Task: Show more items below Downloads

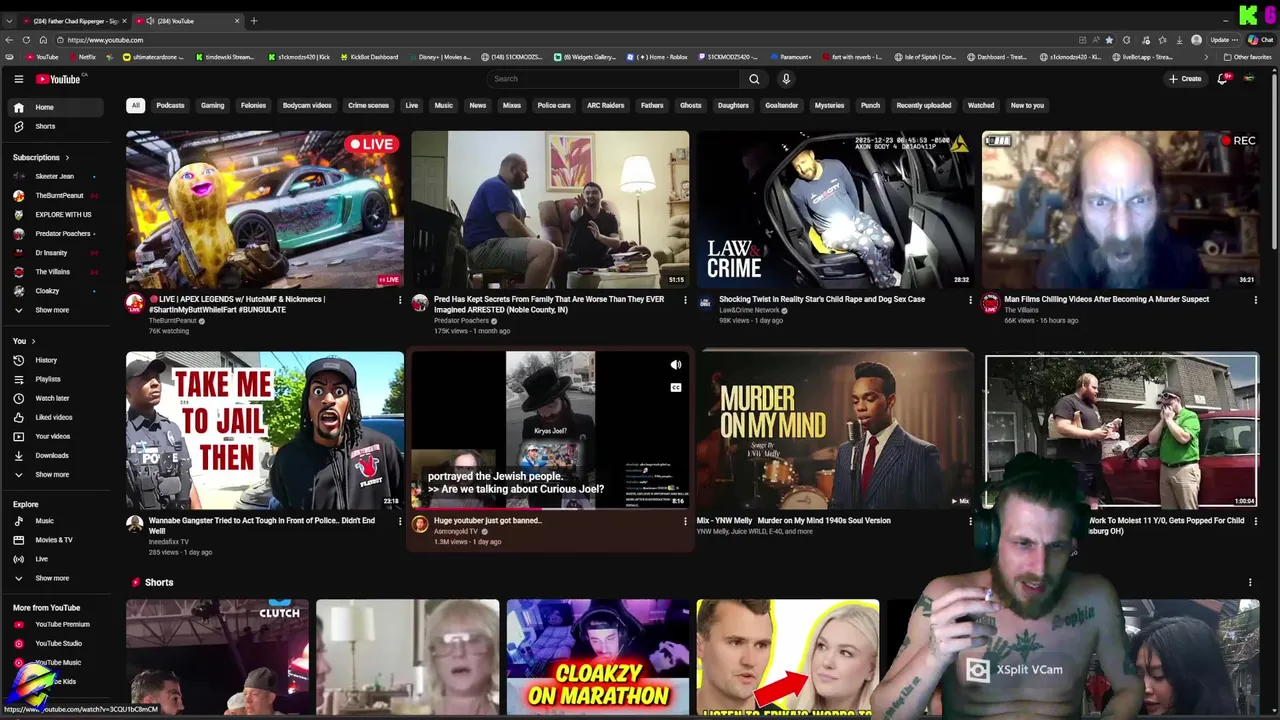Action: pyautogui.click(x=54, y=474)
